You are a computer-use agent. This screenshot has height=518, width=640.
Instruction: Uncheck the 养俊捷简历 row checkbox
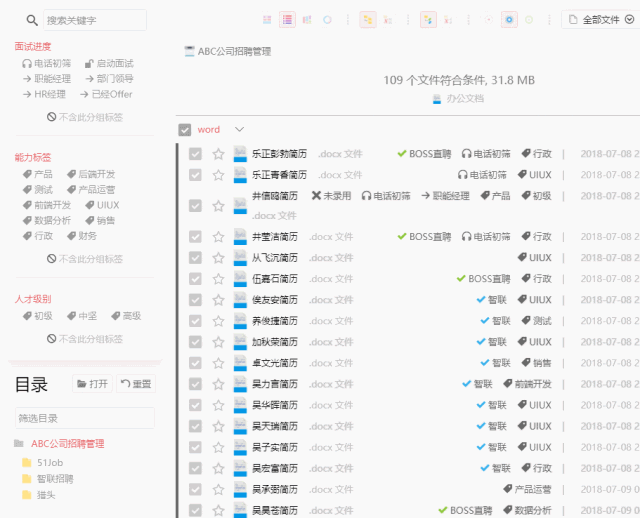(x=195, y=321)
